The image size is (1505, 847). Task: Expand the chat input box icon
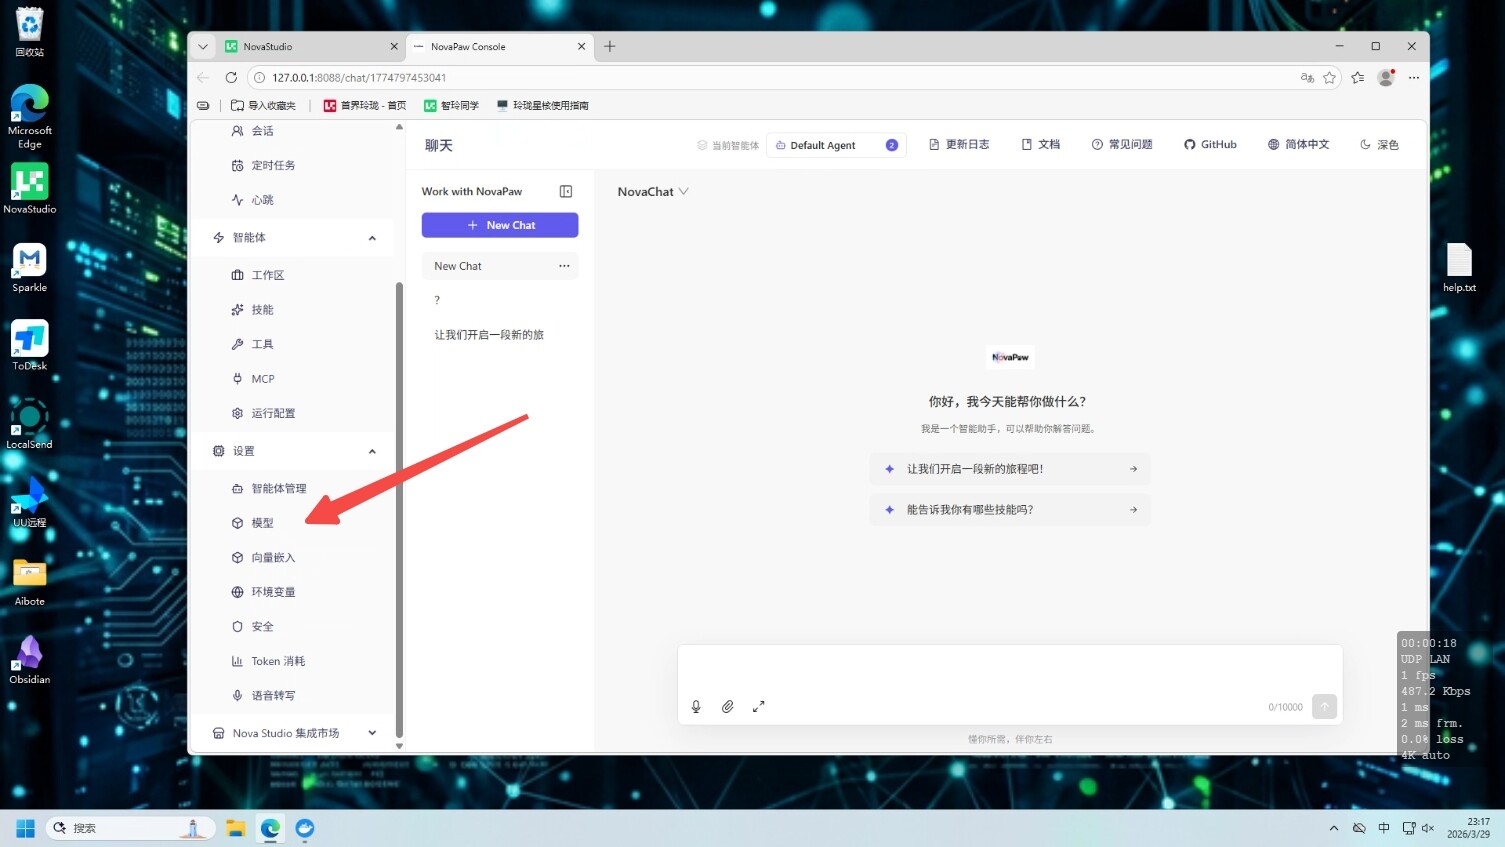(x=758, y=707)
